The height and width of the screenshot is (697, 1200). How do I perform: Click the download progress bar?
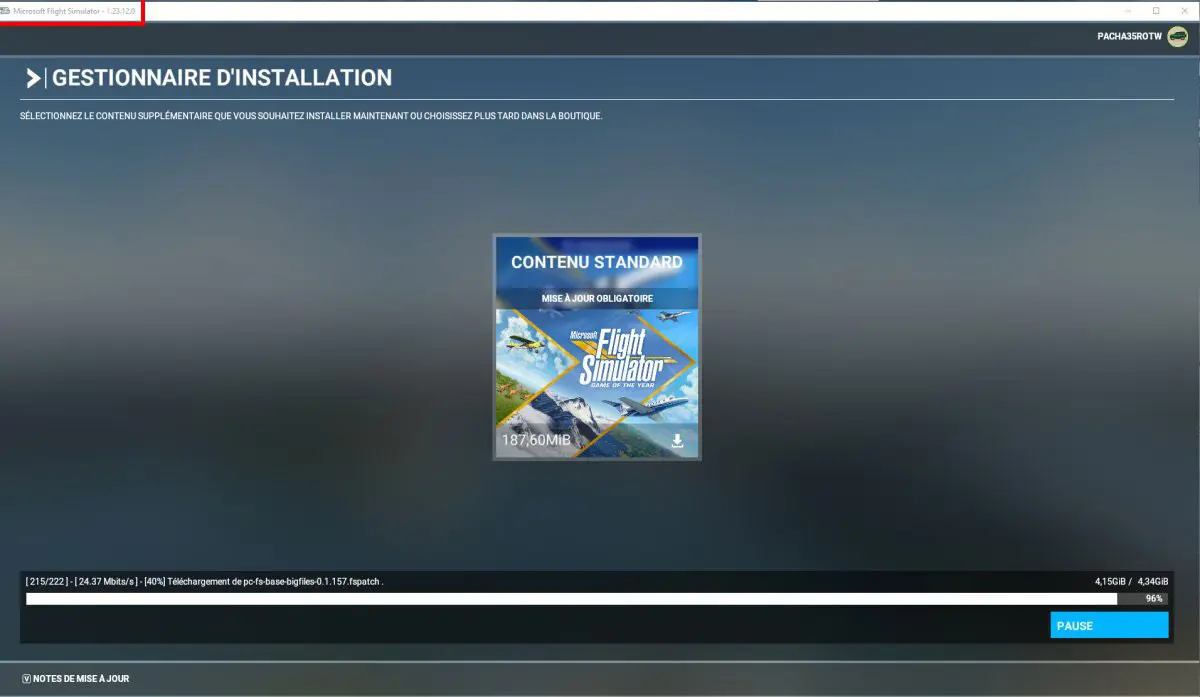tap(596, 599)
